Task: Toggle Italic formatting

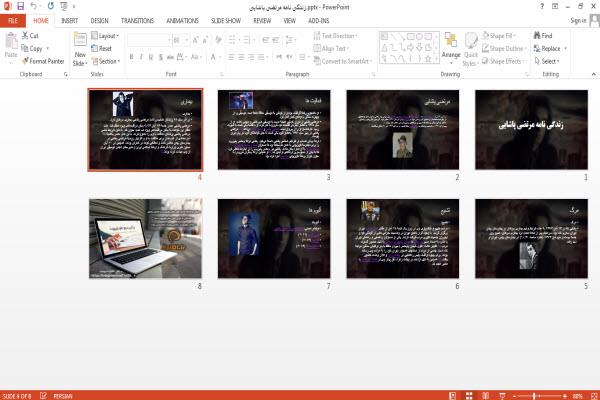Action: click(141, 57)
